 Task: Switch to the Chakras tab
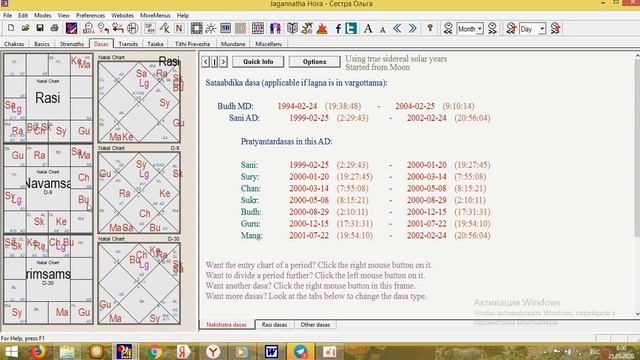pos(14,44)
